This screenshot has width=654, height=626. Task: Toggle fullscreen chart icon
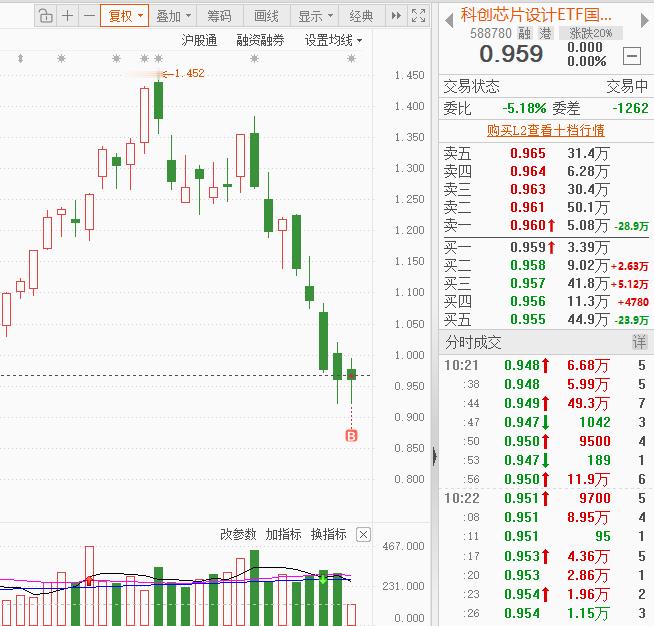(x=418, y=16)
